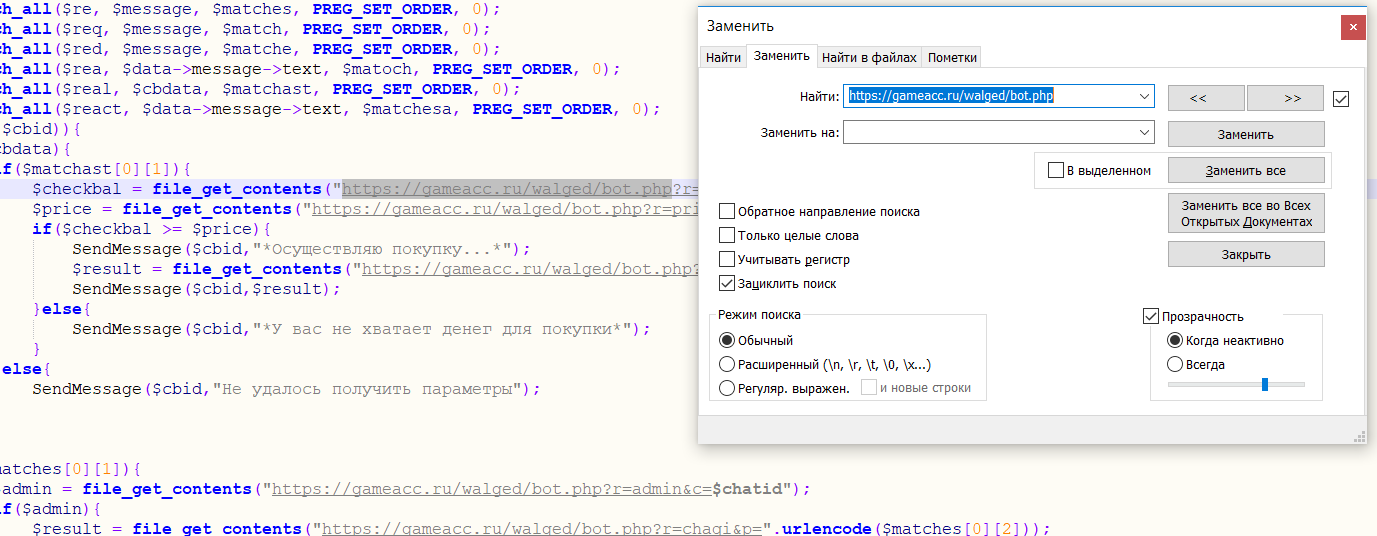Click the Закрыть button

1246,254
